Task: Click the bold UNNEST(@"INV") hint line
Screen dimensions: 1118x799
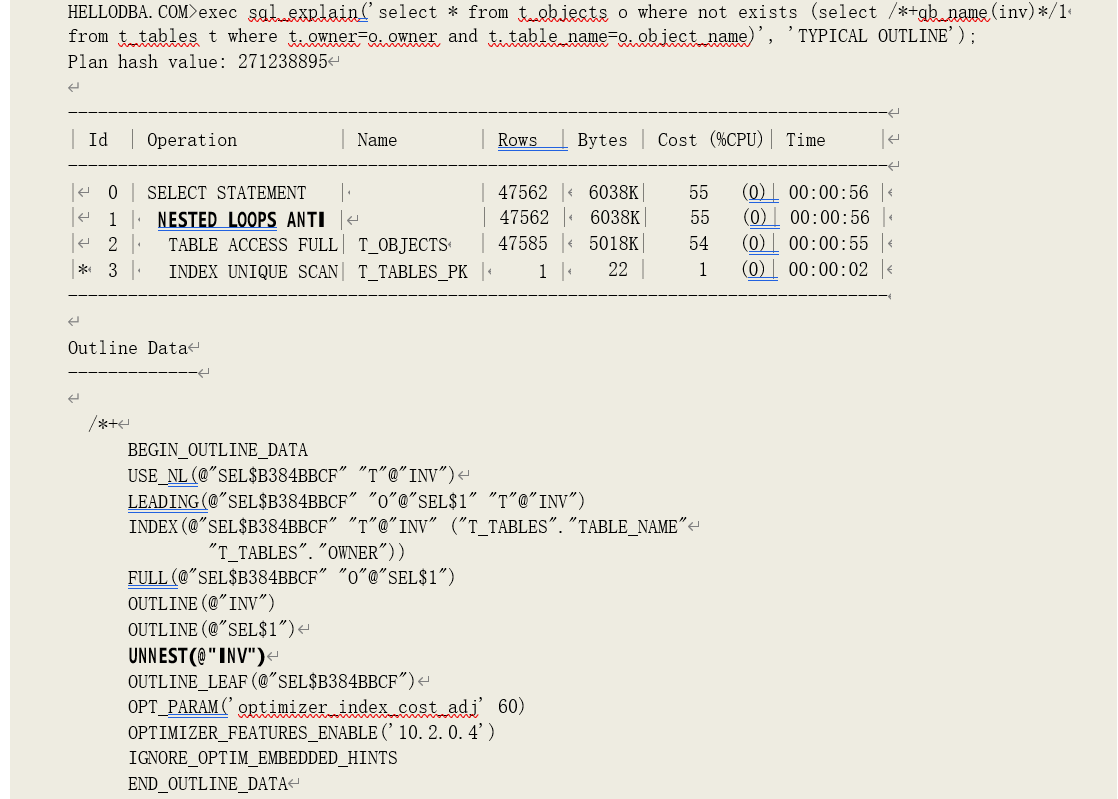Action: pyautogui.click(x=196, y=656)
